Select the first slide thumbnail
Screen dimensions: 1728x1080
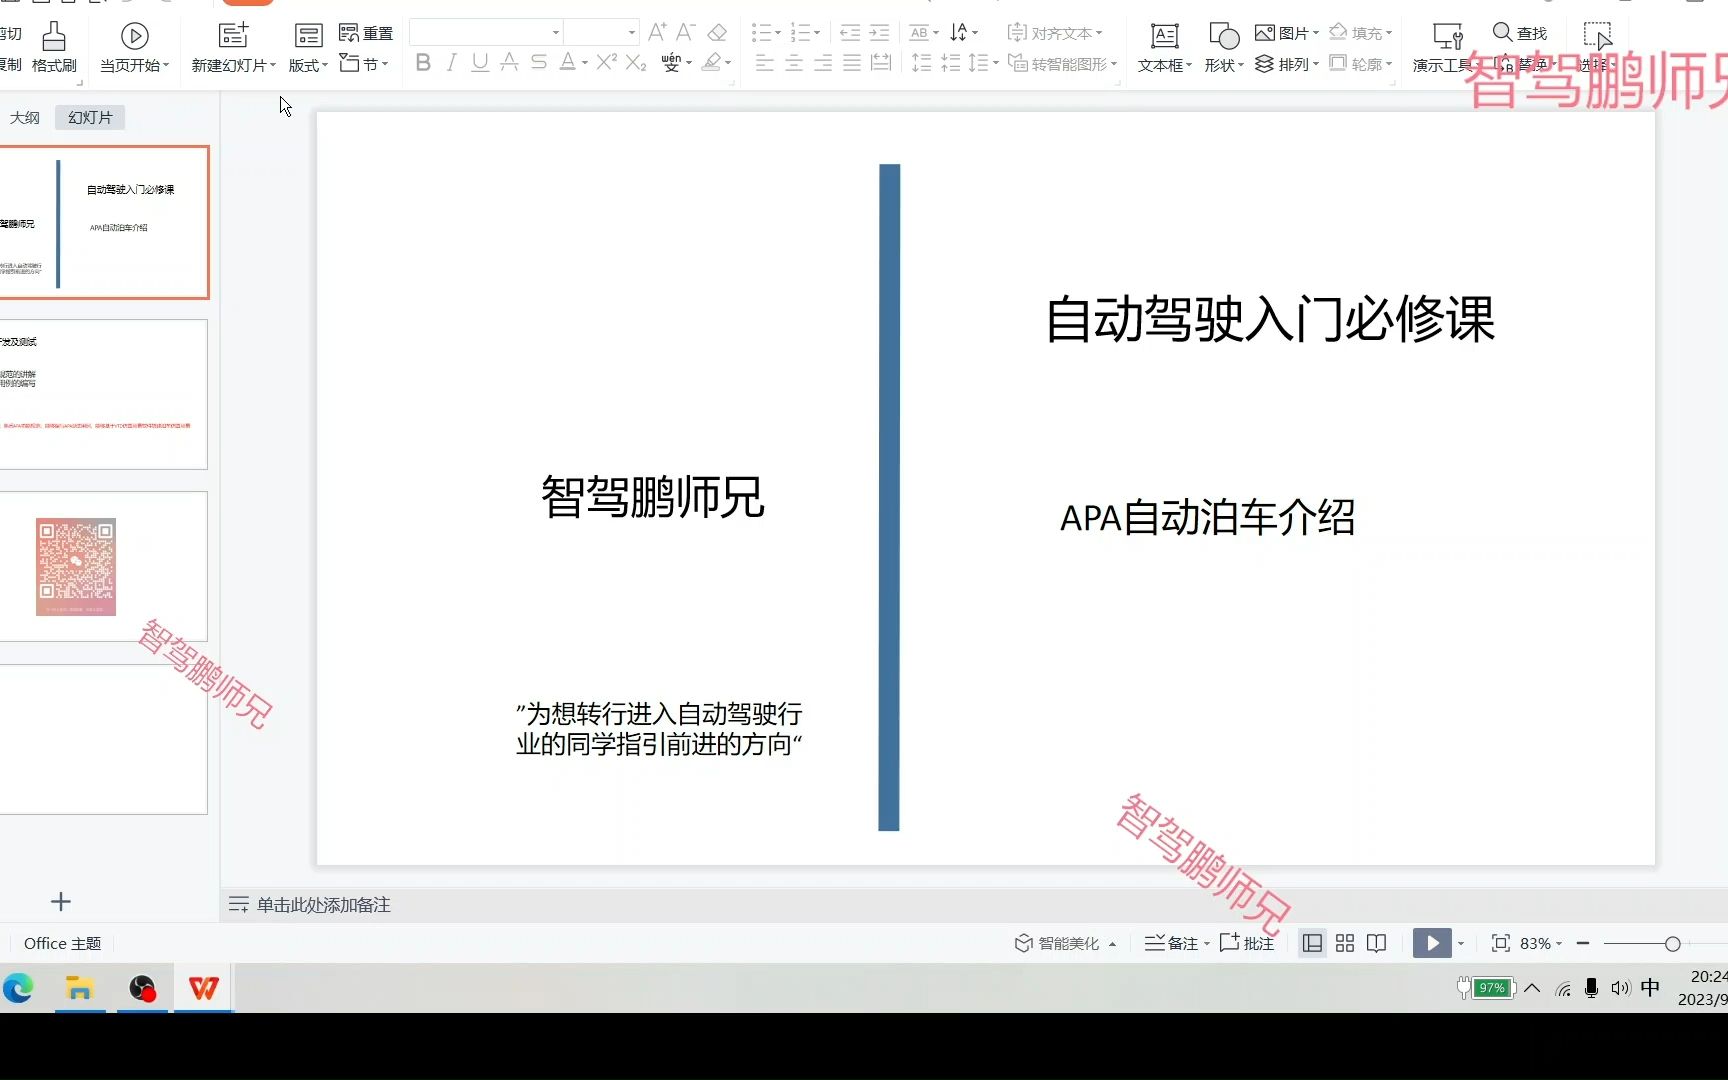pos(104,222)
